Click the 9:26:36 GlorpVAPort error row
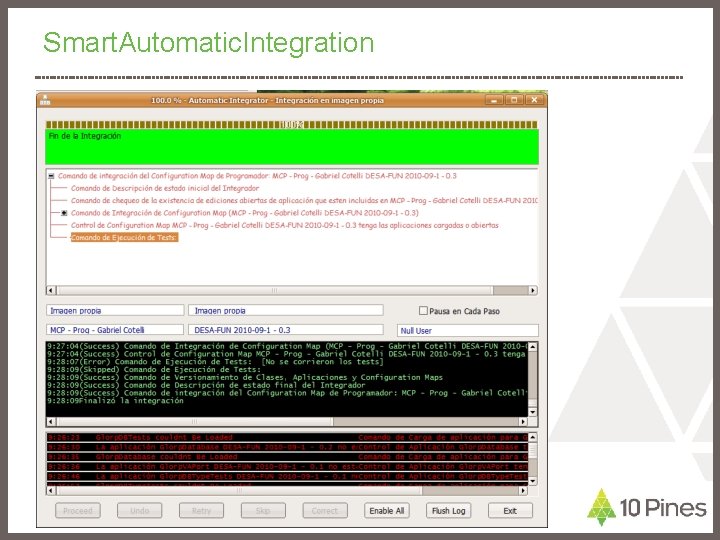720x540 pixels. [x=287, y=467]
